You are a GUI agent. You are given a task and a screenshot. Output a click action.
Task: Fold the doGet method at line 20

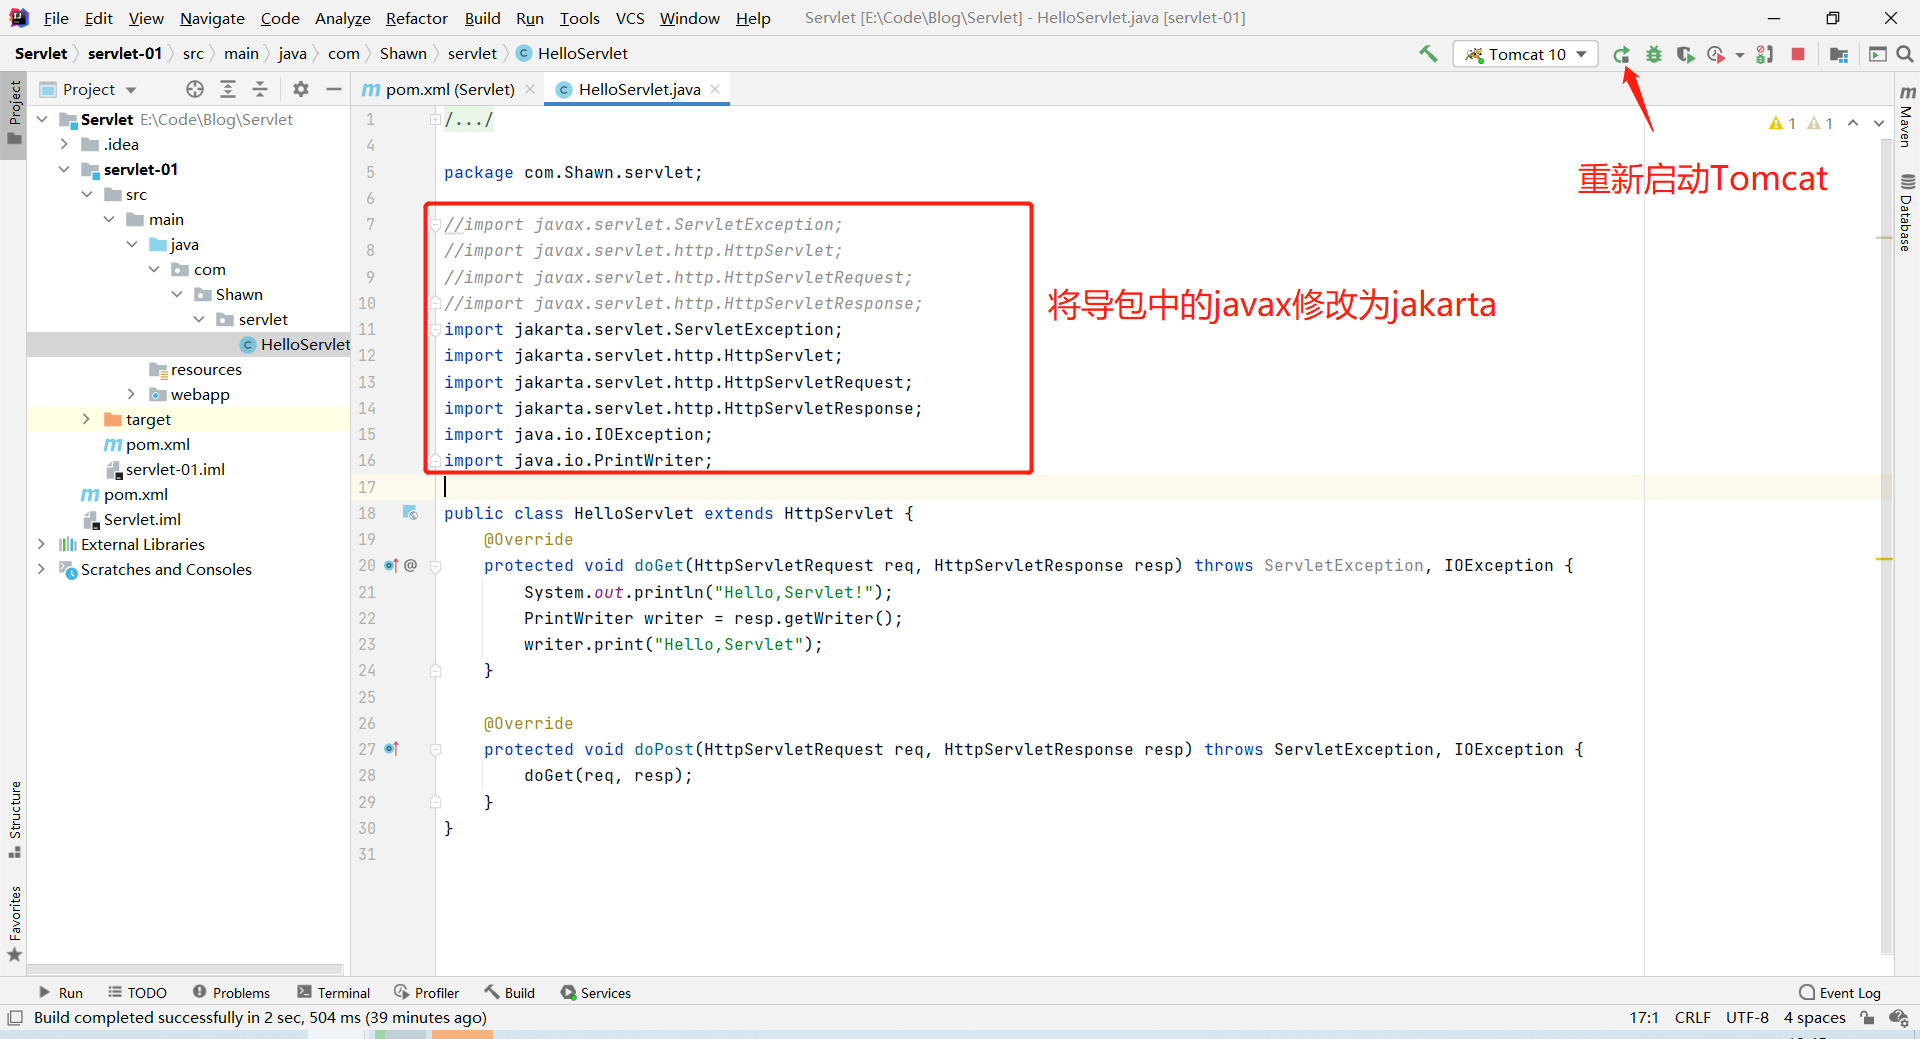point(436,566)
